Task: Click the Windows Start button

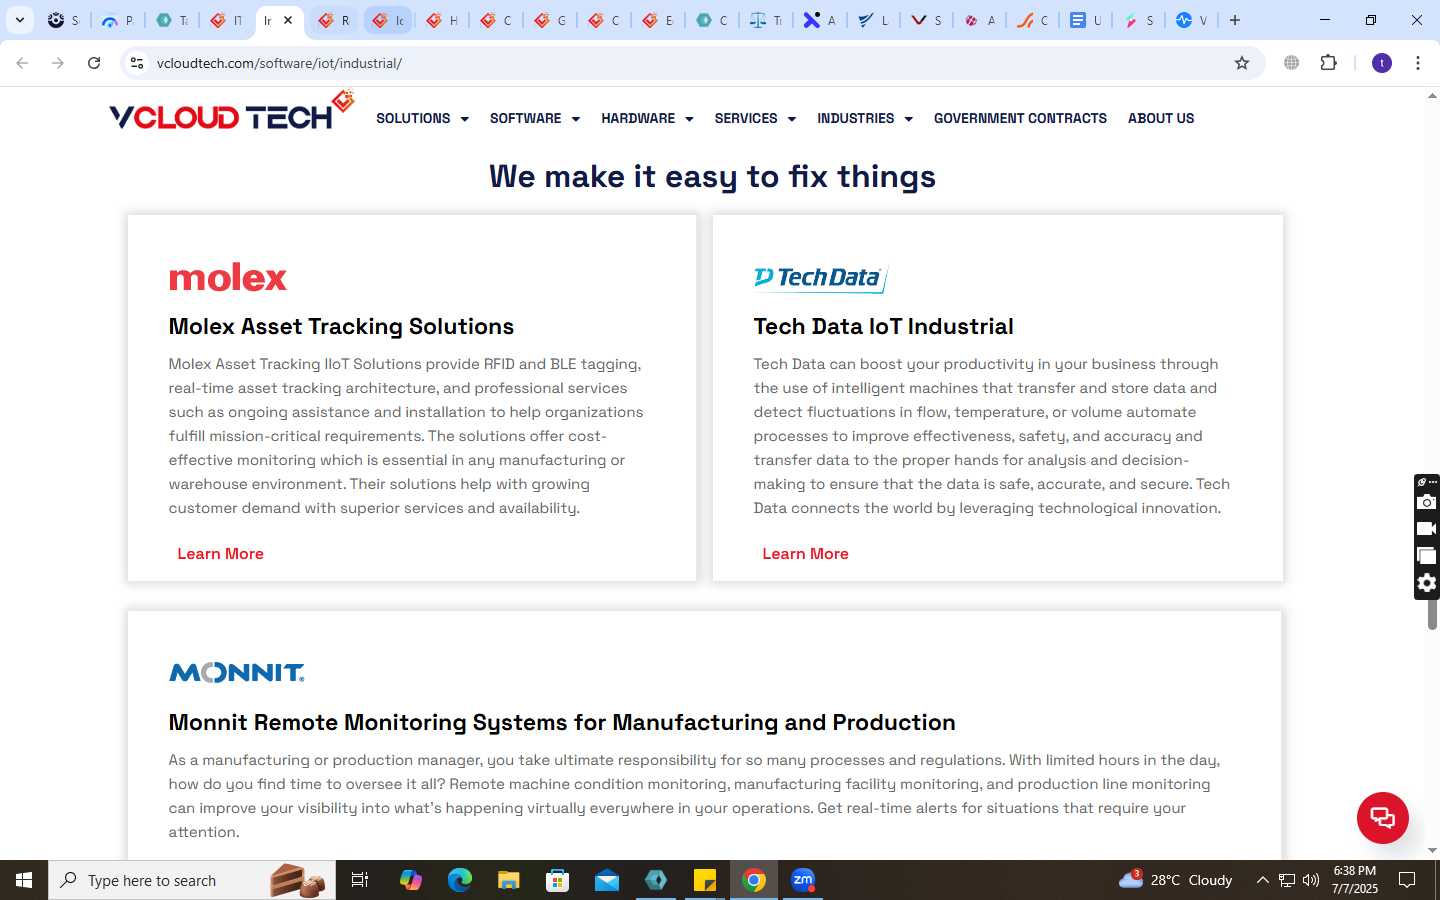Action: tap(24, 880)
